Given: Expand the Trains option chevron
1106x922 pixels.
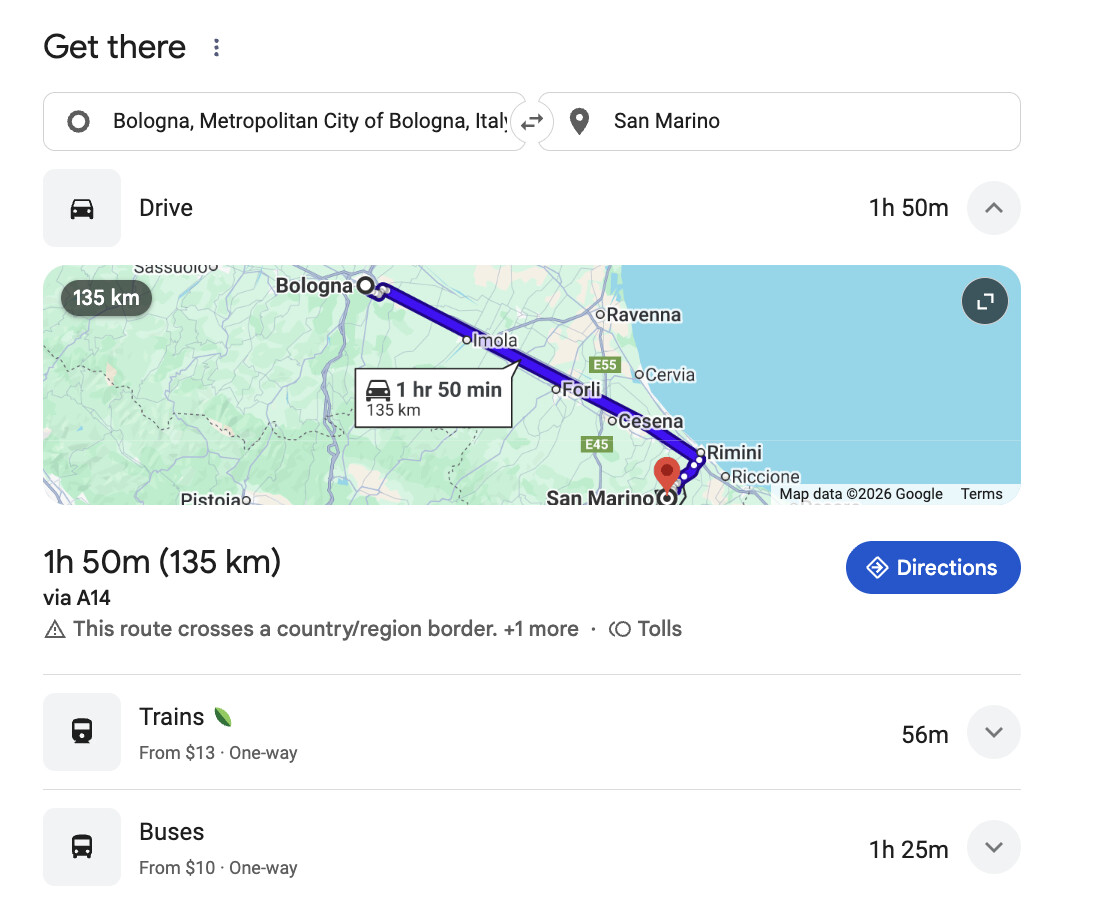Looking at the screenshot, I should coord(993,732).
